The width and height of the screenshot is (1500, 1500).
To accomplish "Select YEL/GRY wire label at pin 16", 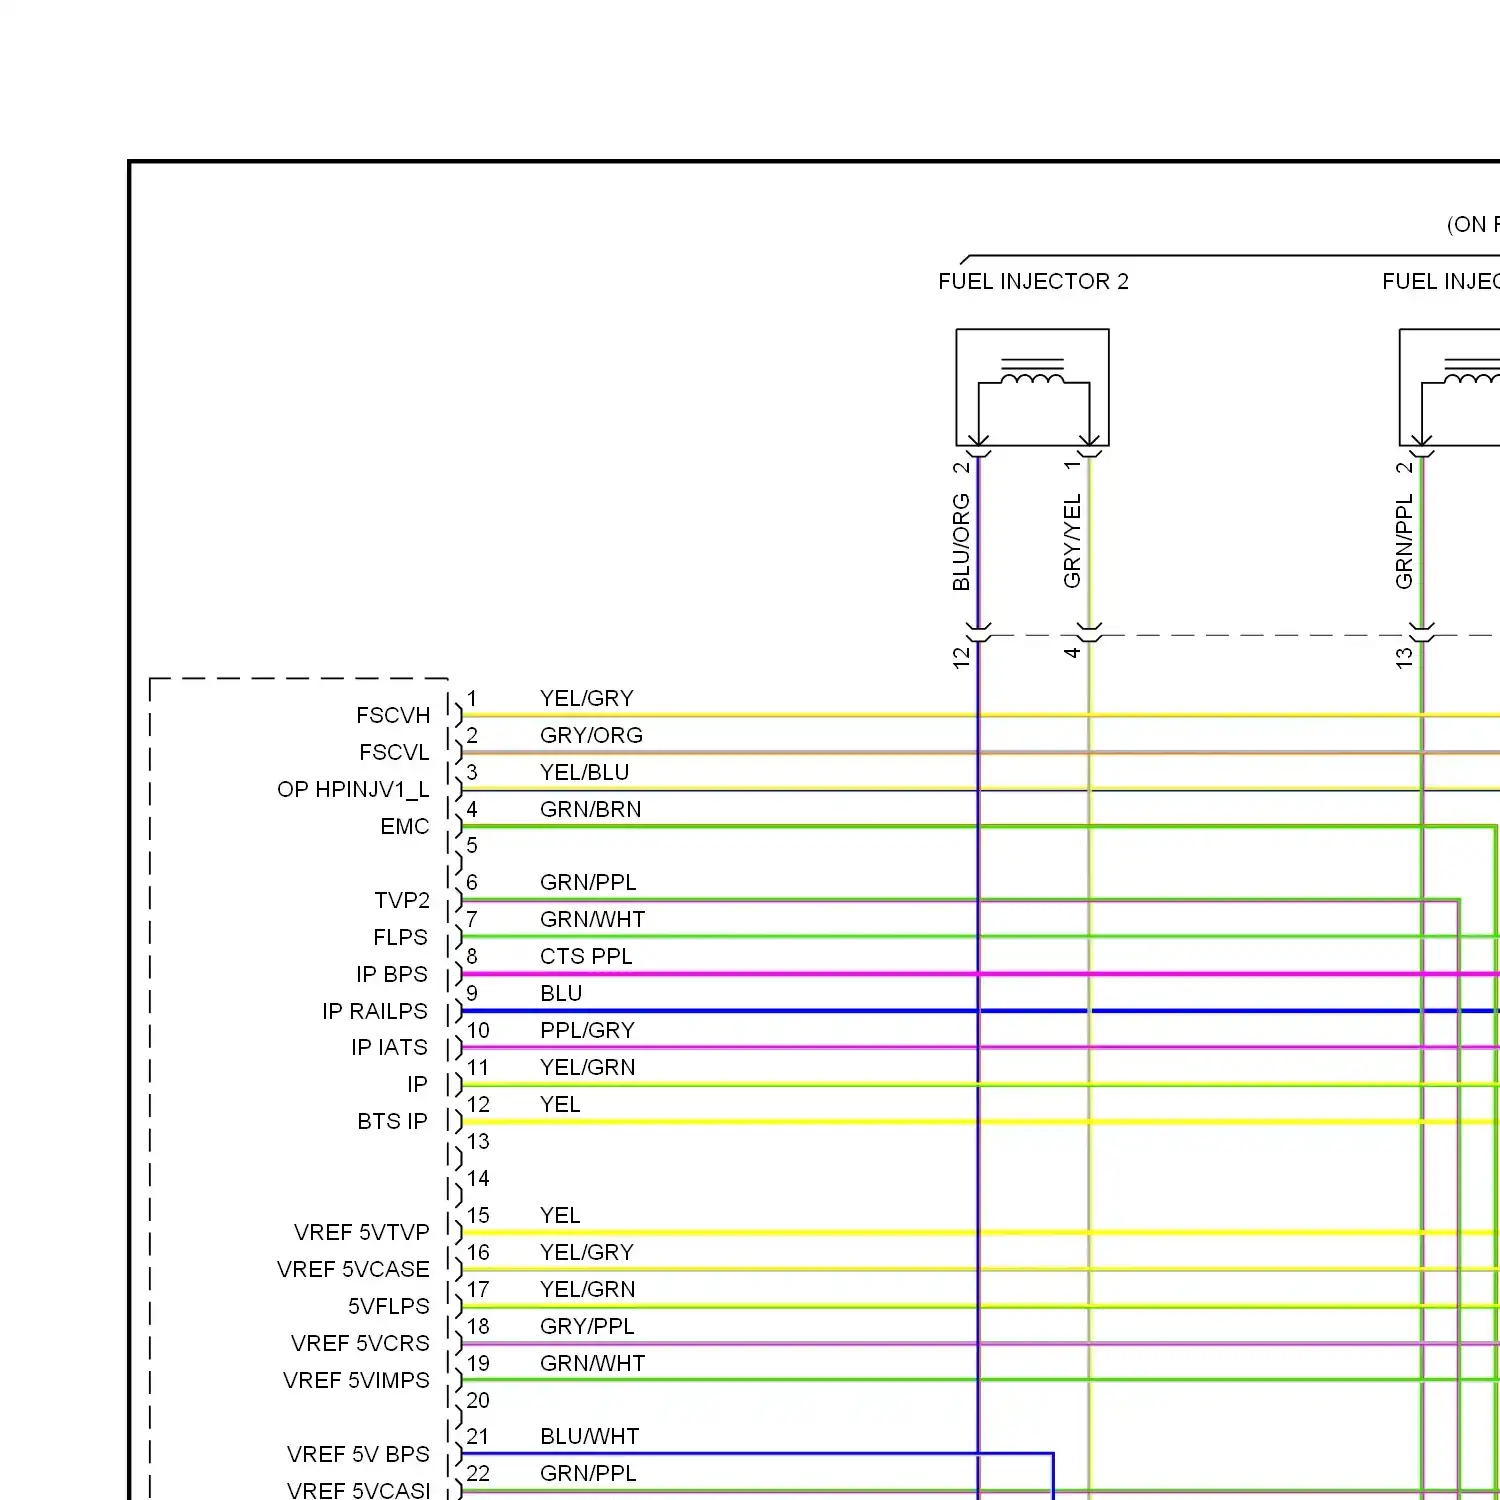I will pos(587,1252).
